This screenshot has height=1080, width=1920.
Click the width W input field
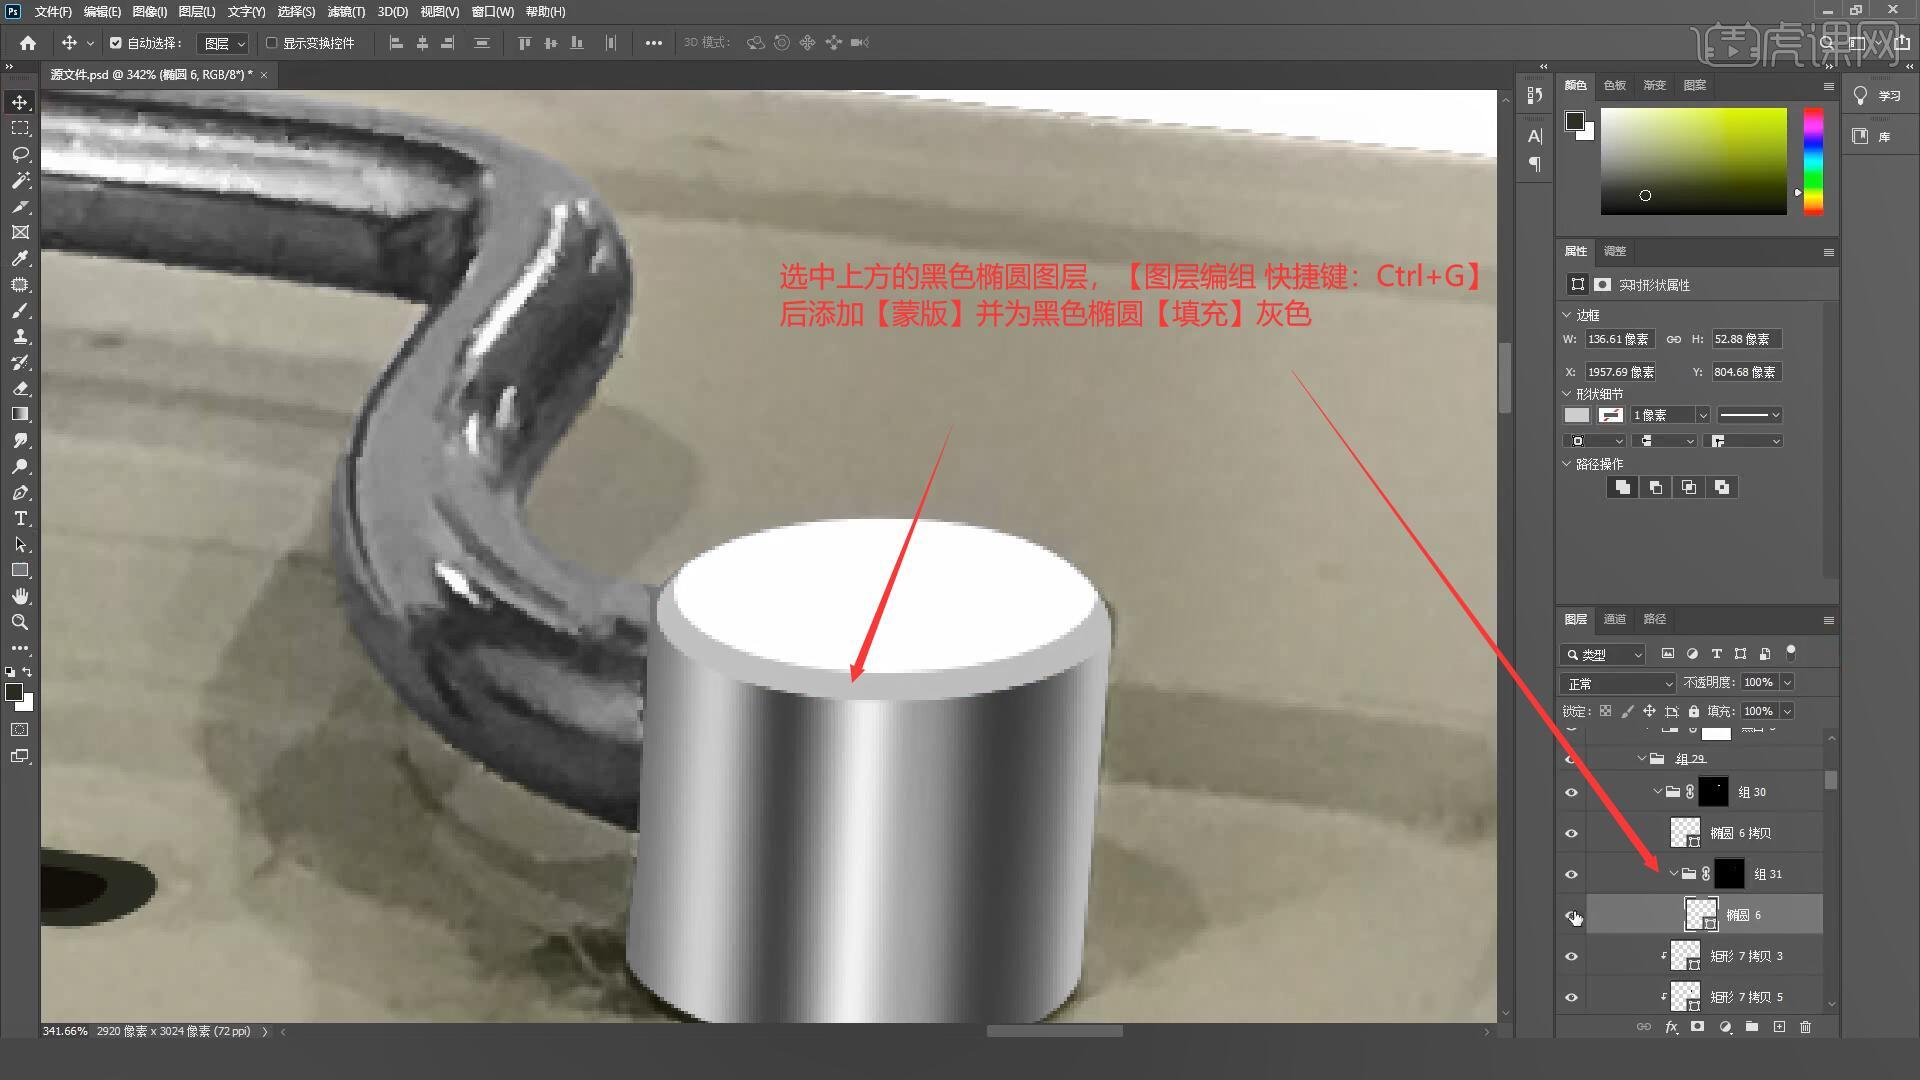(1619, 339)
